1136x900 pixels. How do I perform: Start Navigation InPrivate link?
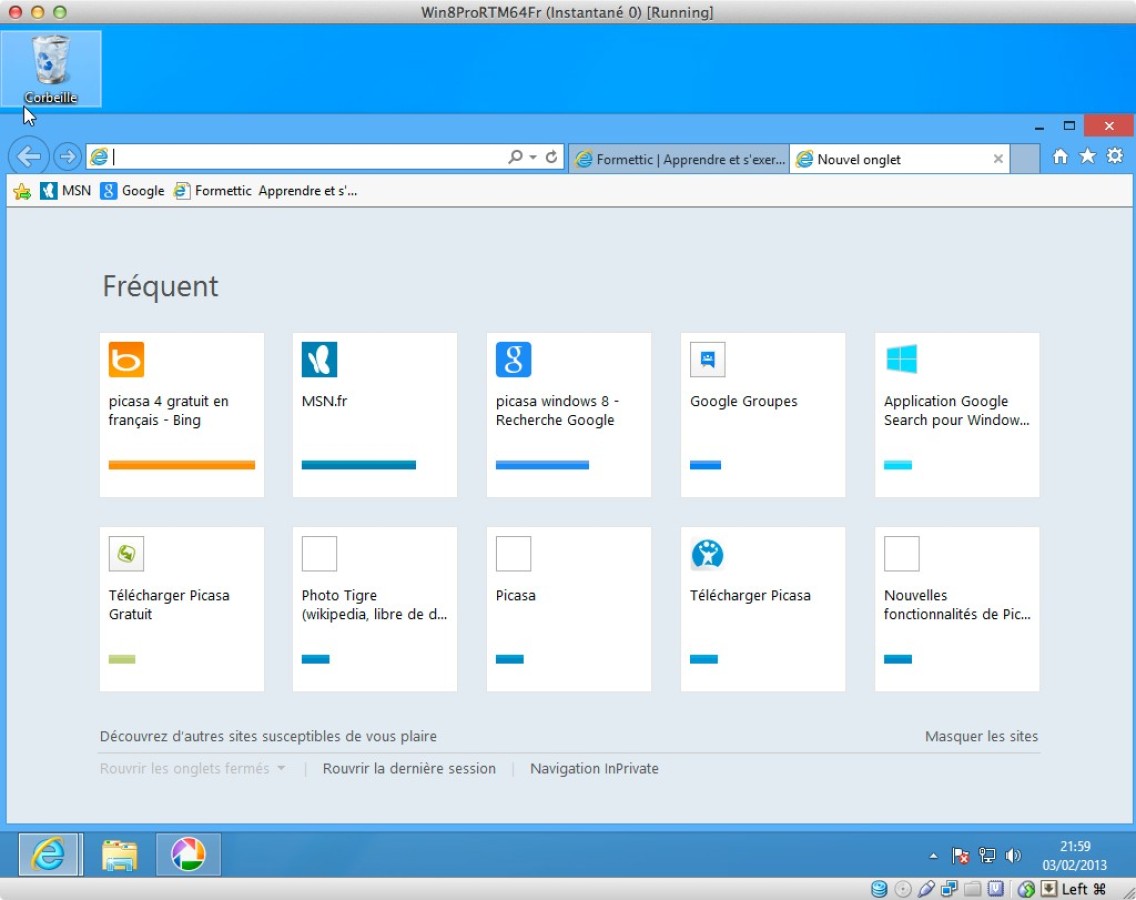click(594, 769)
